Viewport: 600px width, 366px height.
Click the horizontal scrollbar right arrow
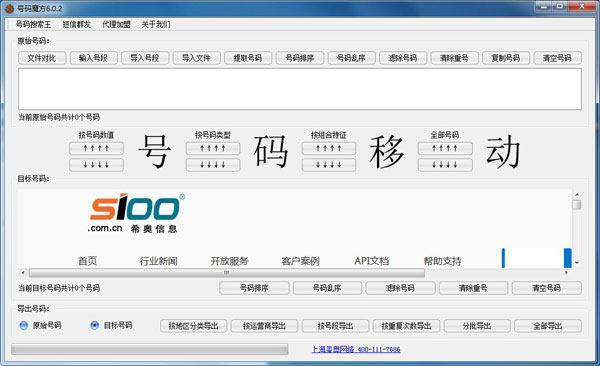(x=566, y=273)
